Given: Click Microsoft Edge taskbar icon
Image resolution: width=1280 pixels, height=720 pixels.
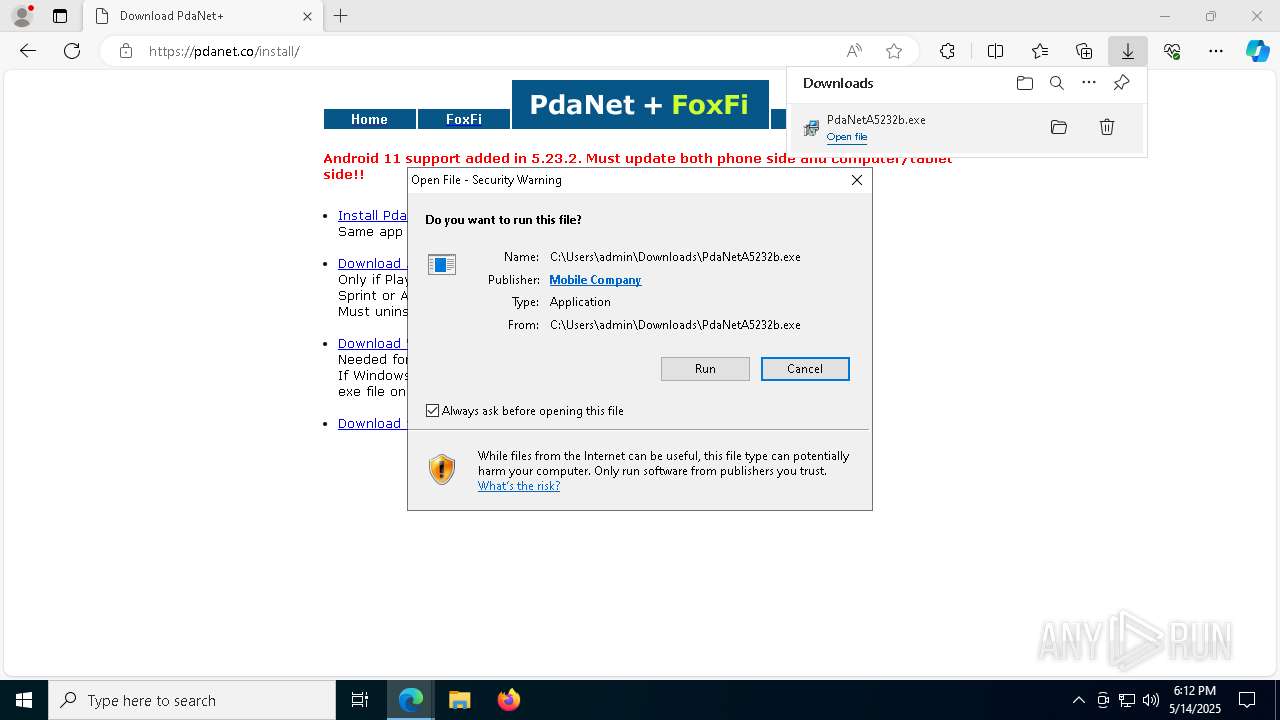Looking at the screenshot, I should coord(411,700).
